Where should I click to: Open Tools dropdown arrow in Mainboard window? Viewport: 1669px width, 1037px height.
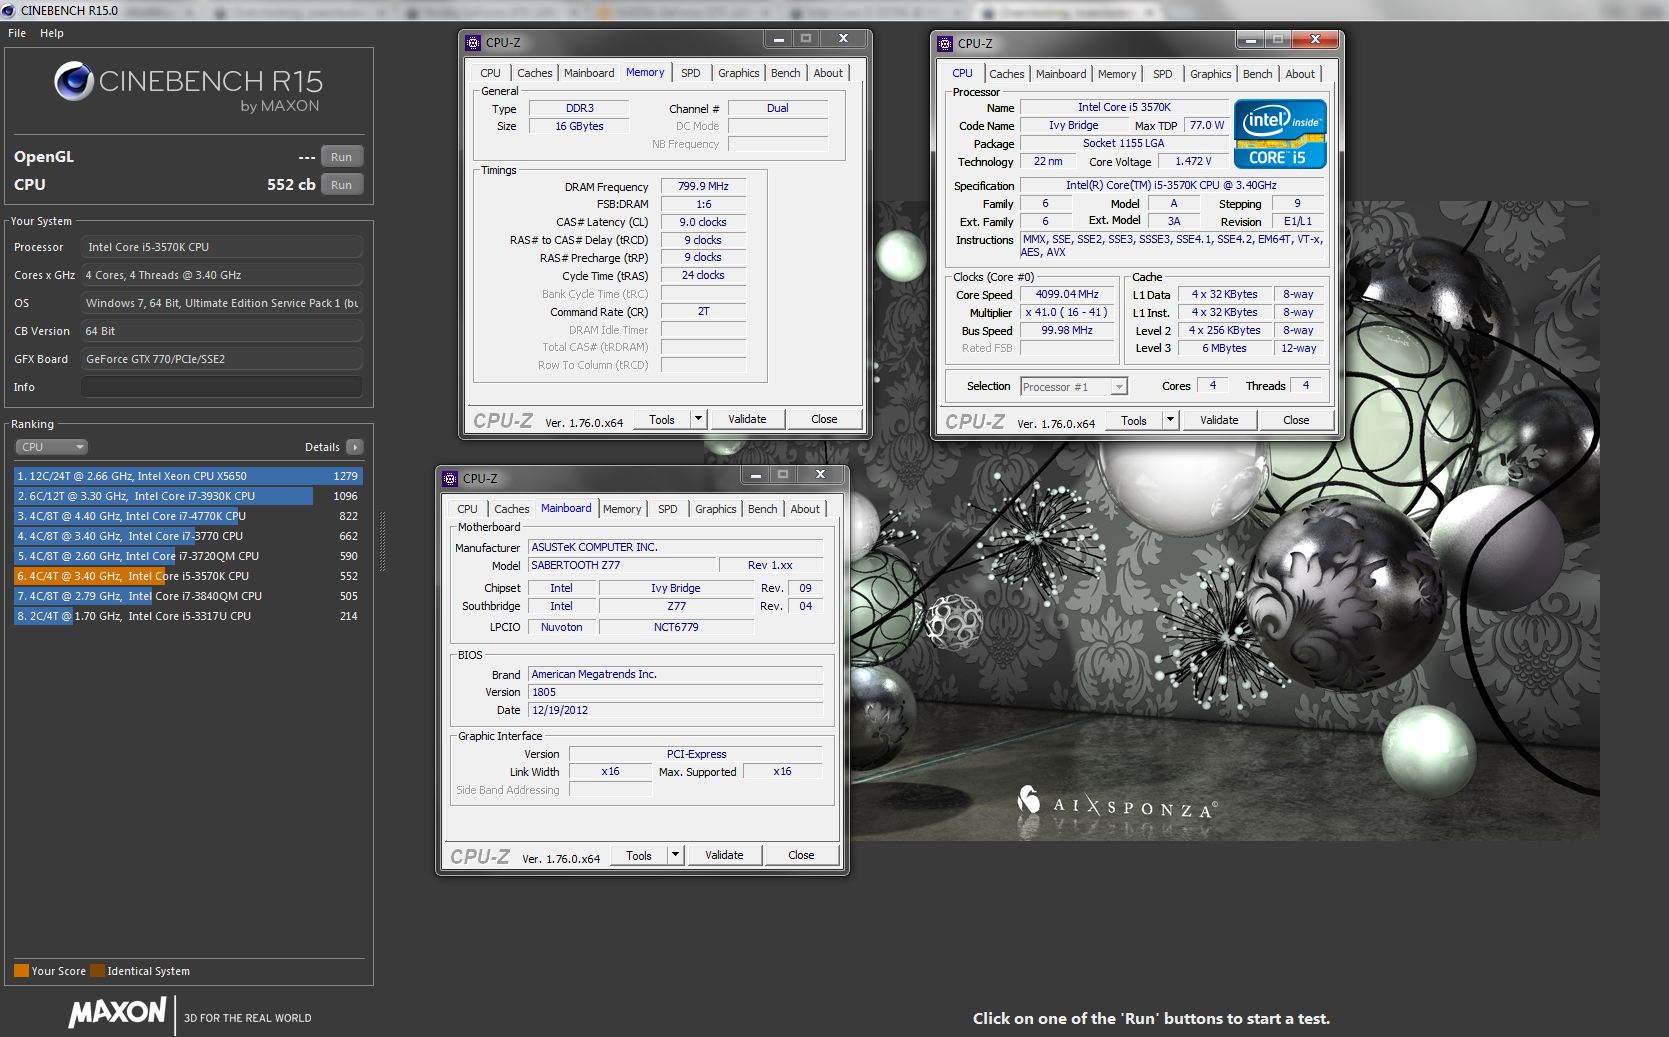click(x=676, y=855)
